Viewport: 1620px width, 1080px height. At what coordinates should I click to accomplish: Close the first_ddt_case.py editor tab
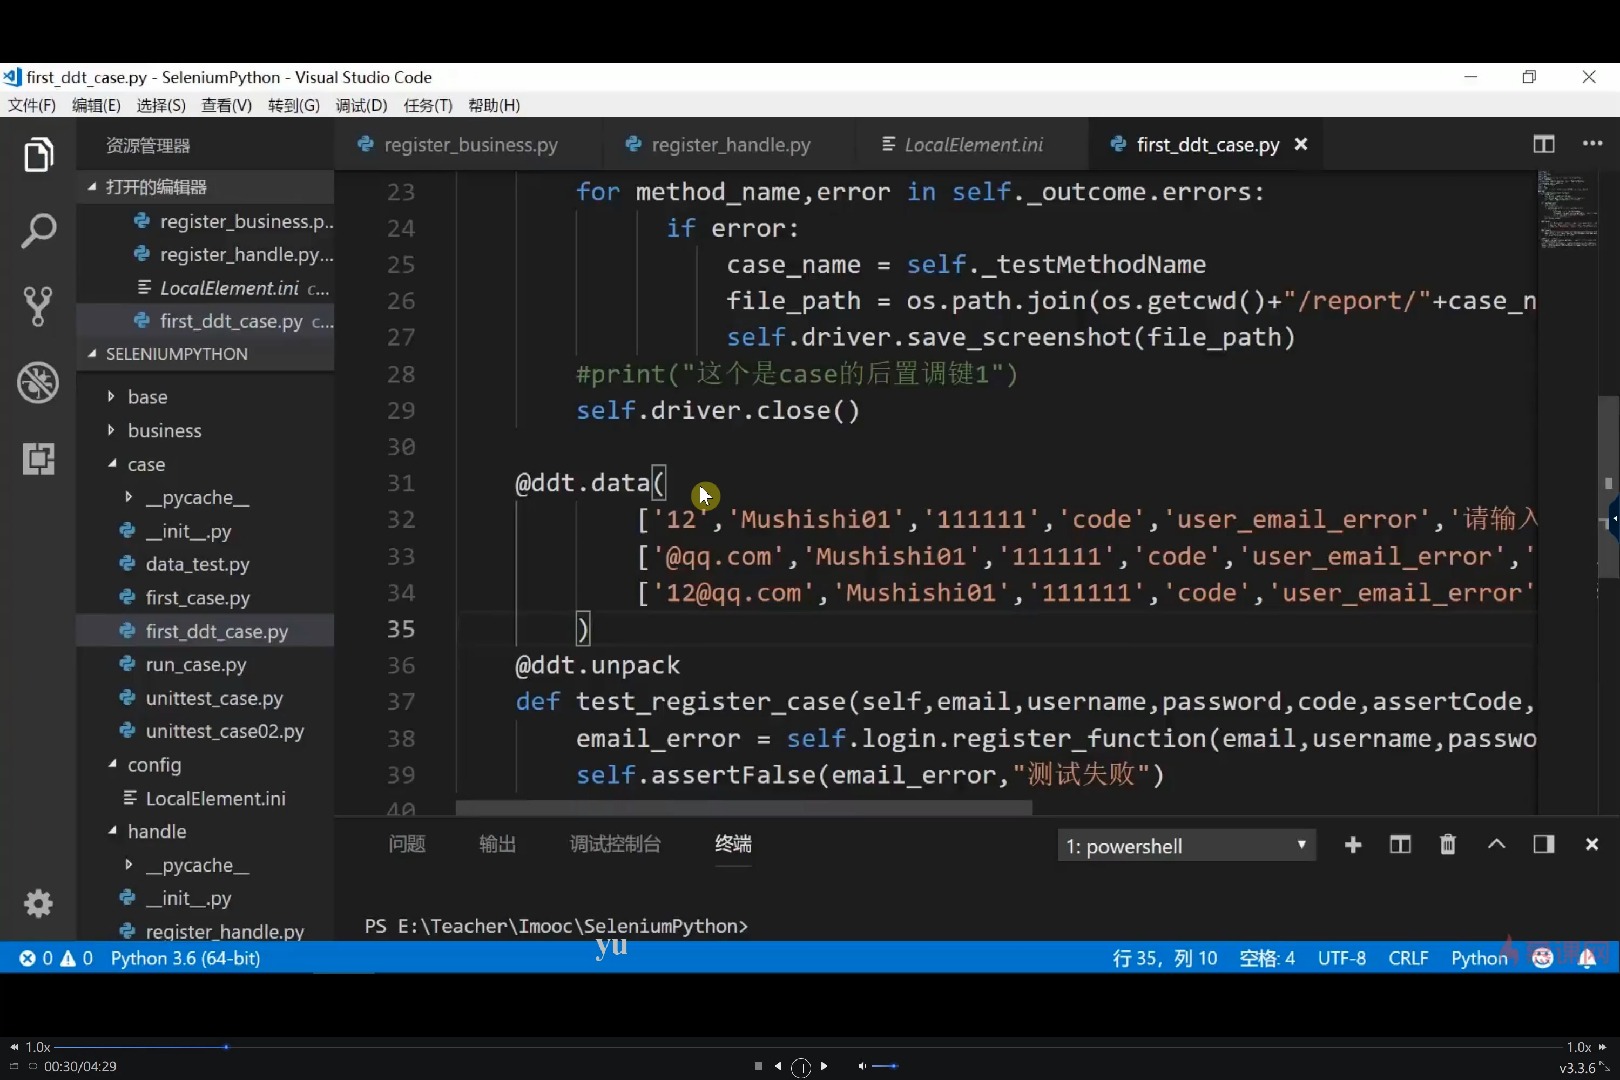click(1301, 144)
